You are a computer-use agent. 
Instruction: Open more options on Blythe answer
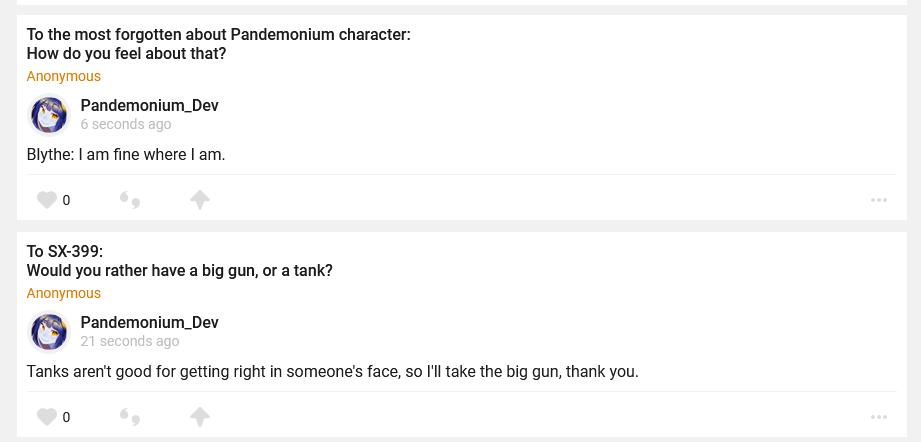(879, 200)
